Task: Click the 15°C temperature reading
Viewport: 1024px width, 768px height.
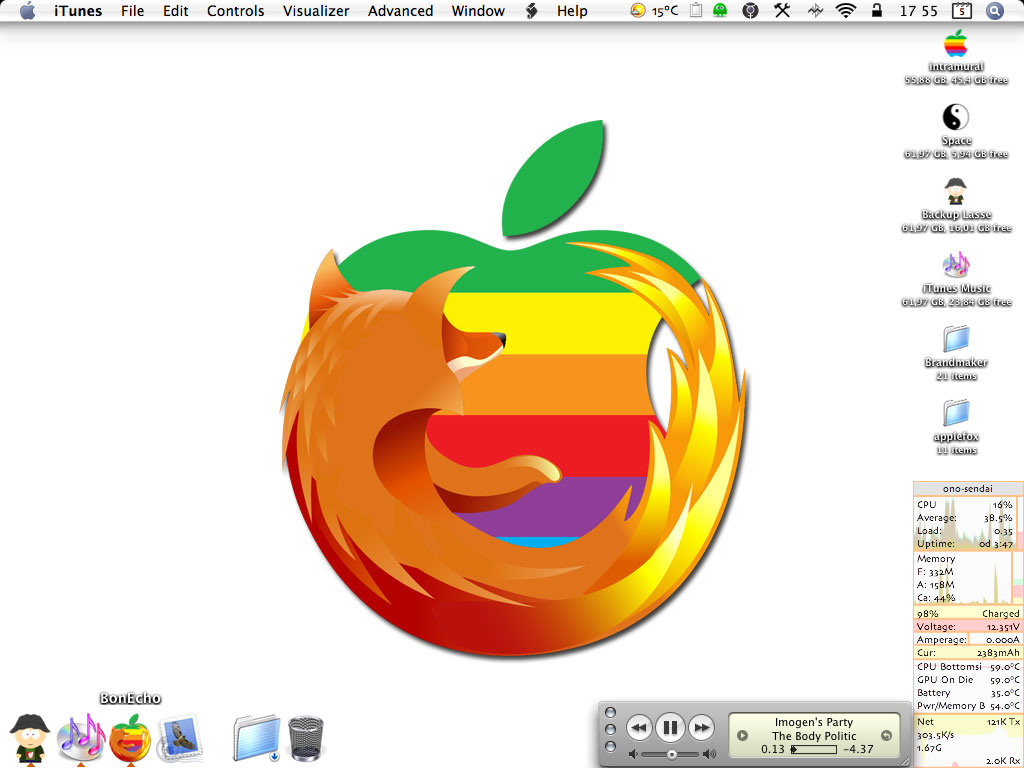Action: (665, 11)
